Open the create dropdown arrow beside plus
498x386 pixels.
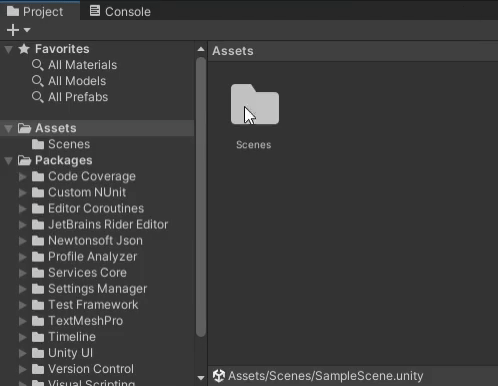point(27,30)
